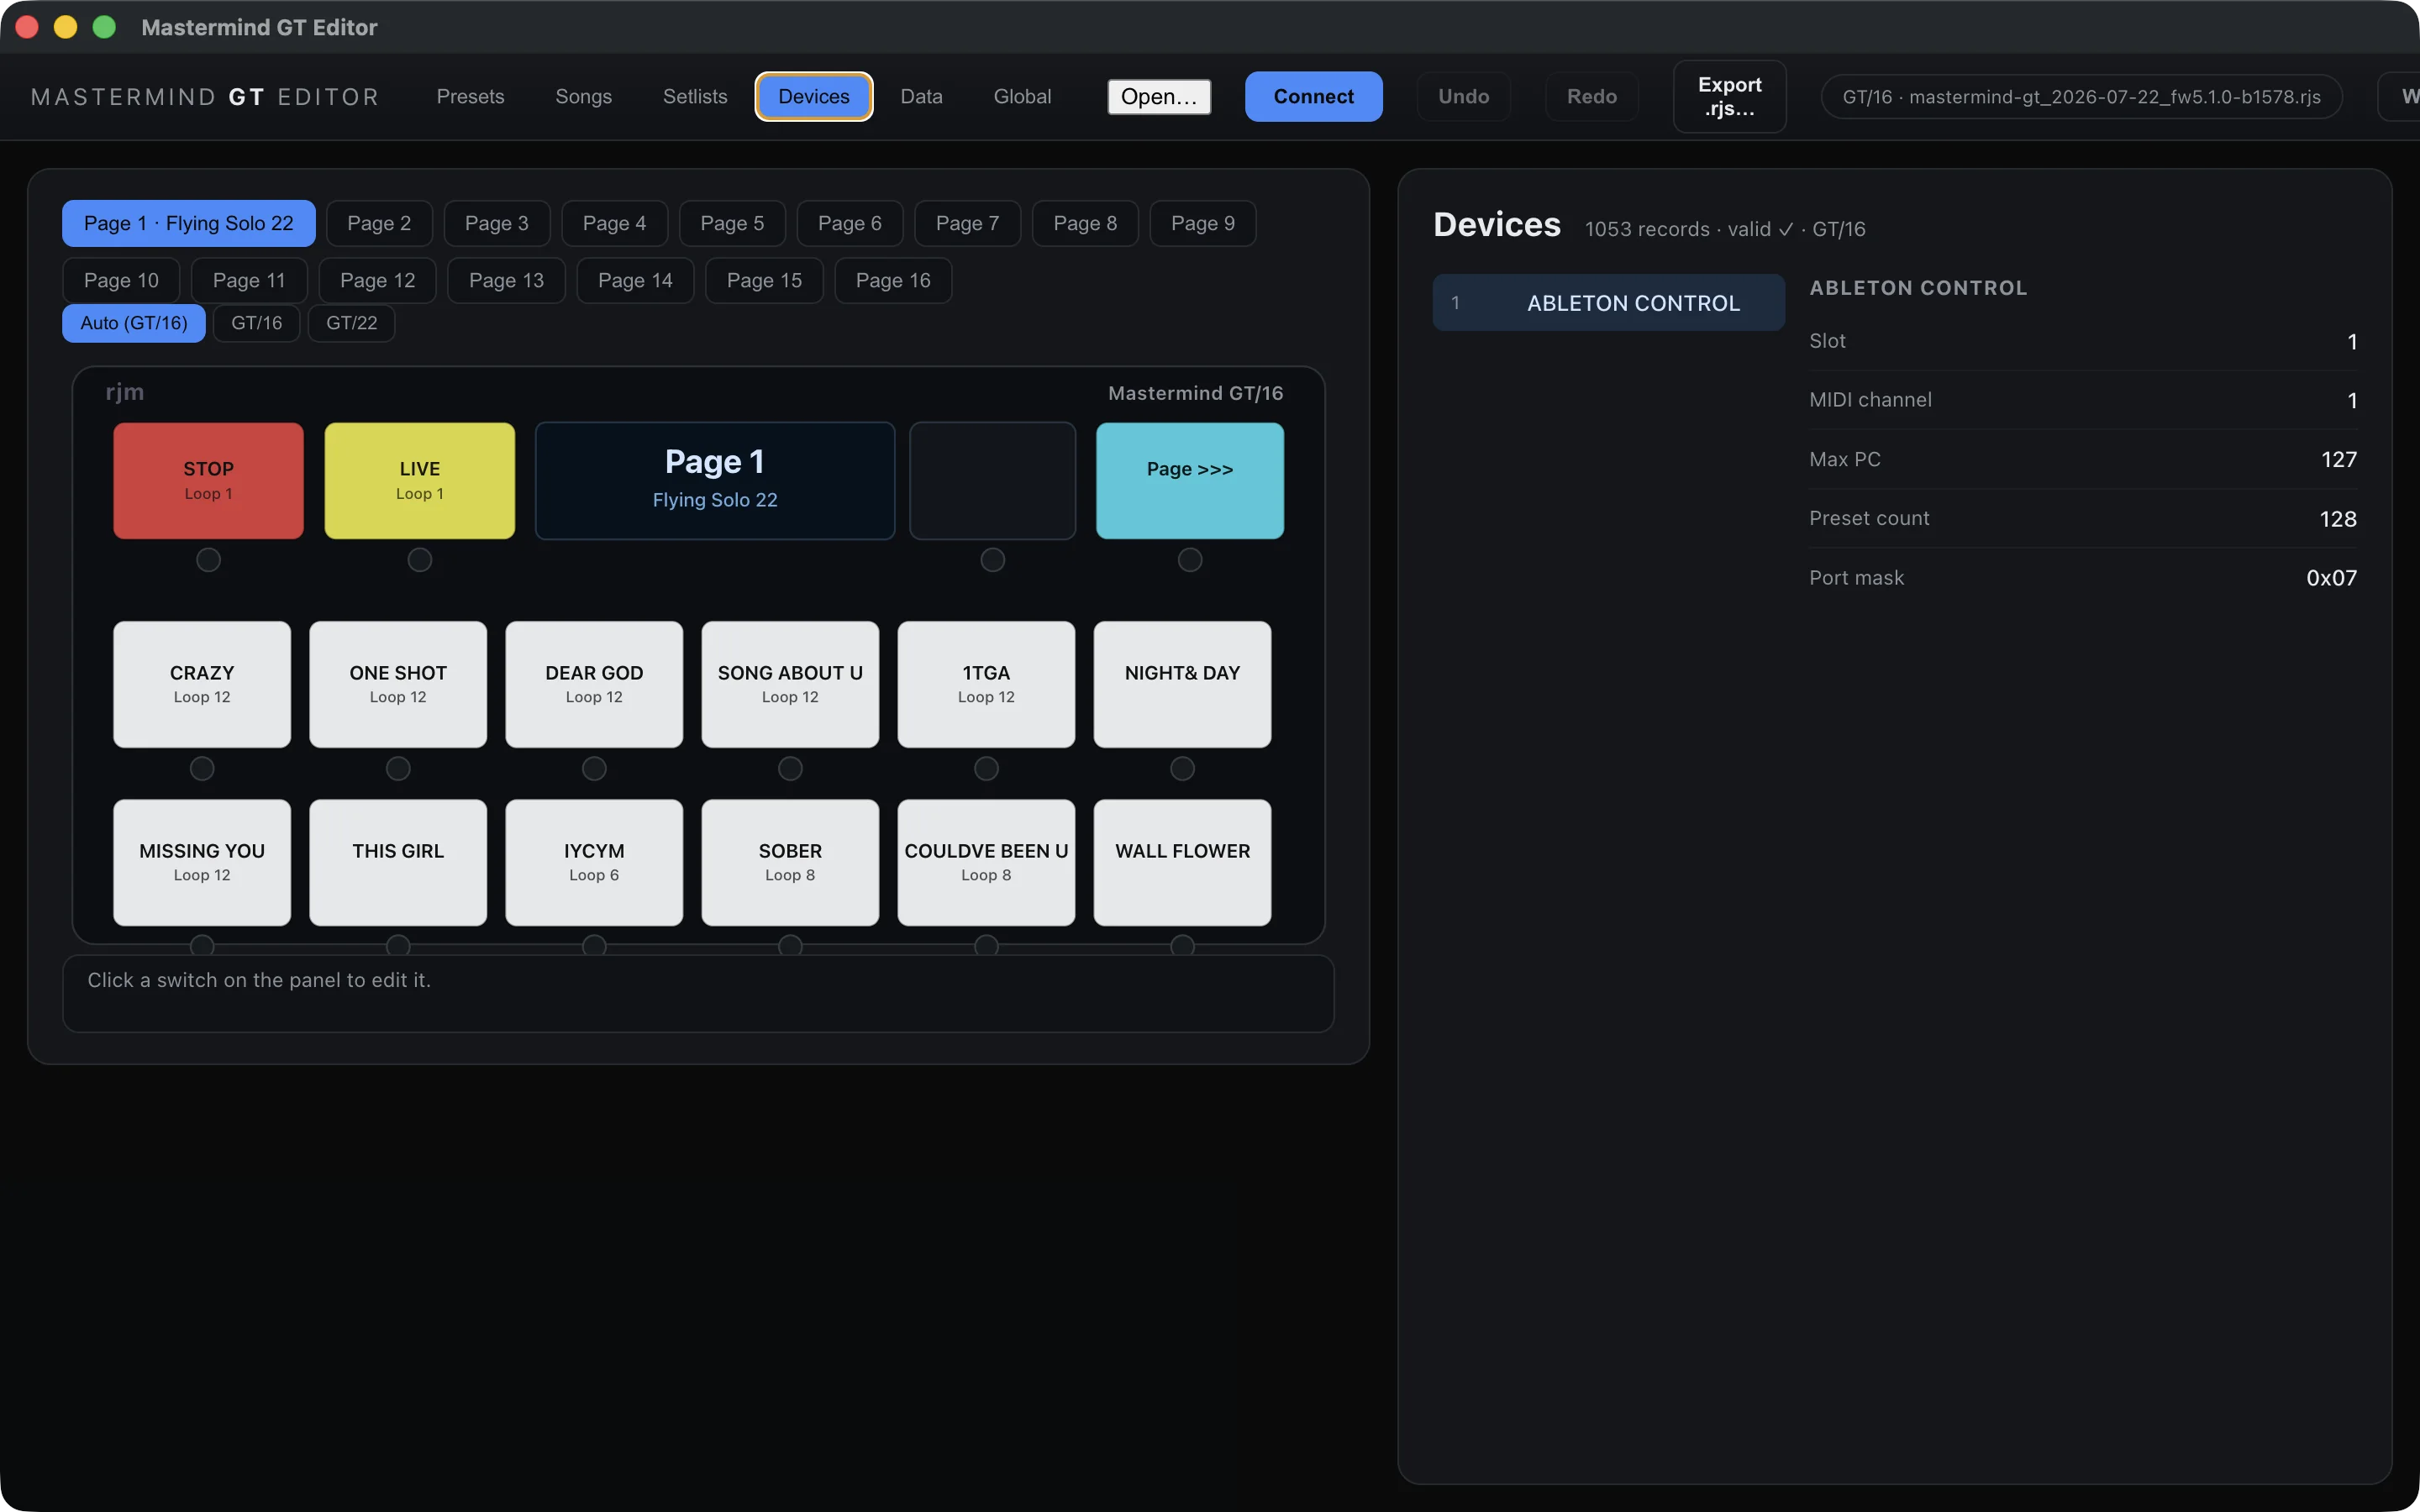The image size is (2420, 1512).
Task: Click the MIDI channel value 1
Action: (2352, 401)
